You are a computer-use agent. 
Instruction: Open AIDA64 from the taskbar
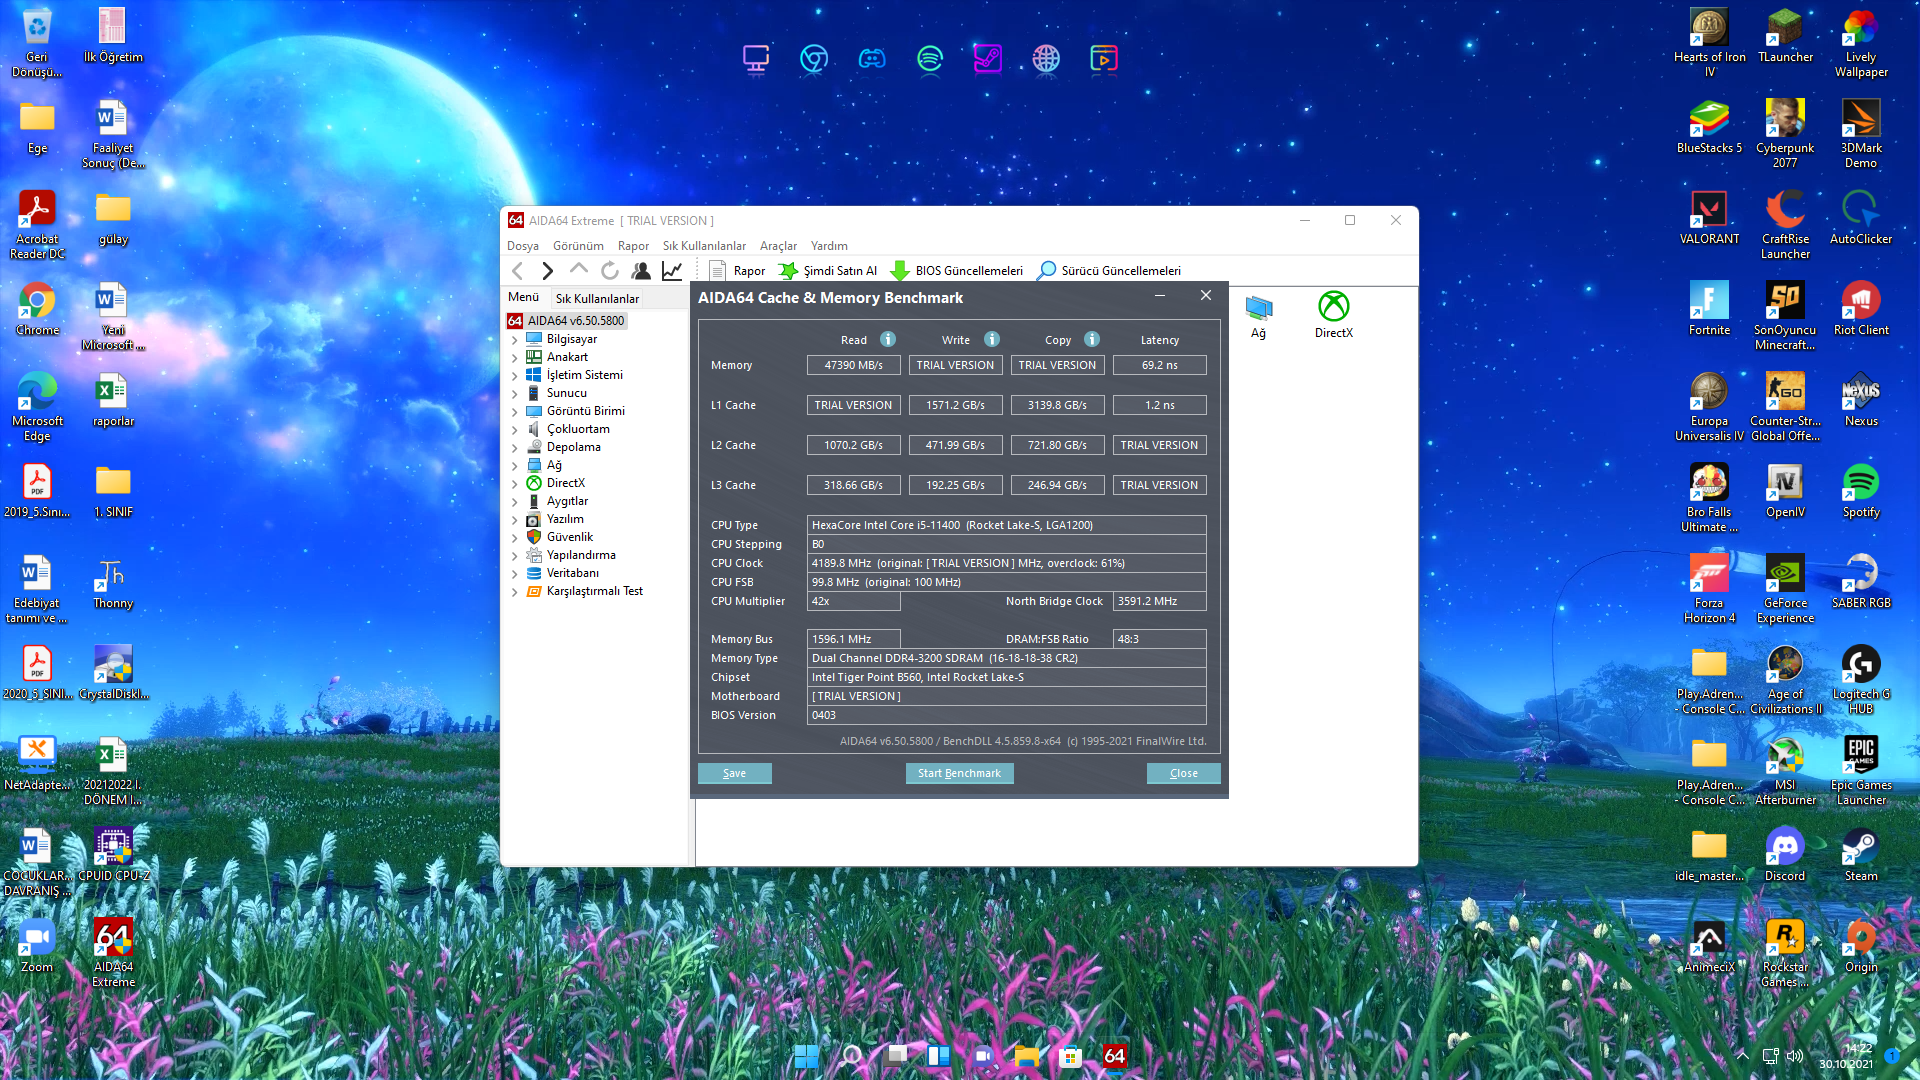pyautogui.click(x=1114, y=1056)
